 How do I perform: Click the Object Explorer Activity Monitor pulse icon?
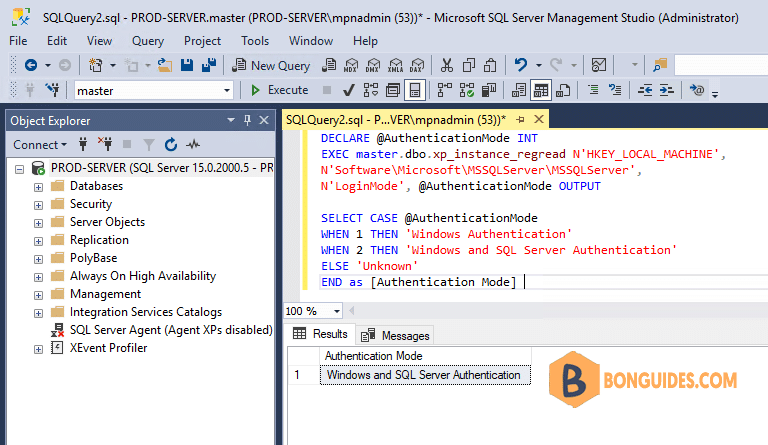coord(193,144)
